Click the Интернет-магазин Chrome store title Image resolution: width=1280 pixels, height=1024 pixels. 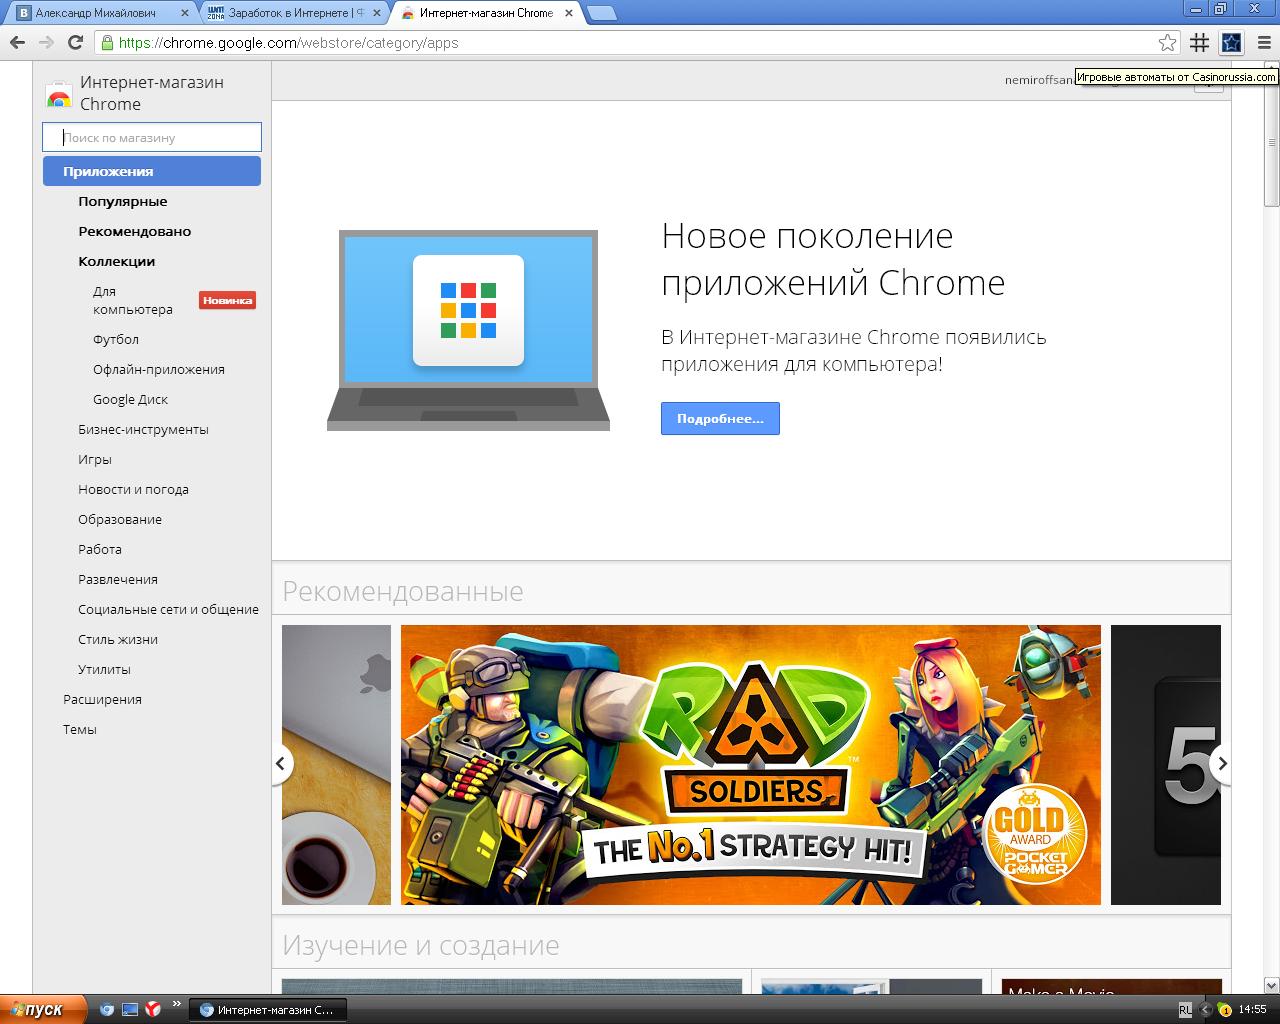point(152,93)
